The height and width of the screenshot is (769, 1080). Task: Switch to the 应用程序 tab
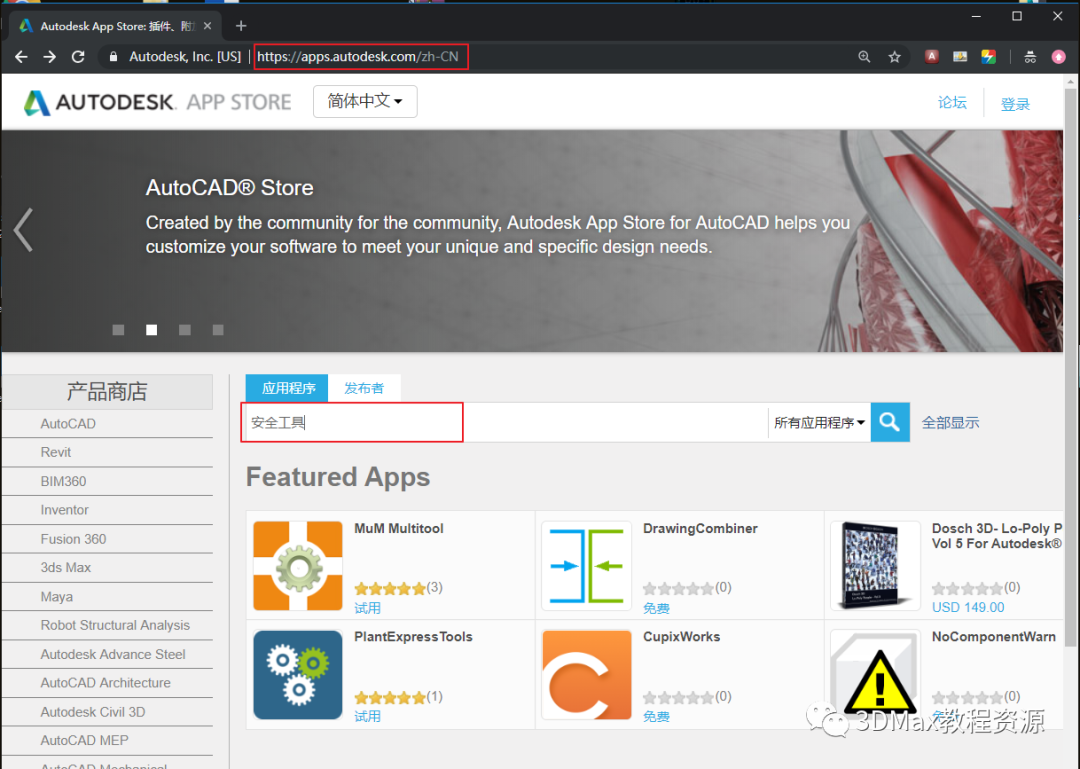point(287,388)
